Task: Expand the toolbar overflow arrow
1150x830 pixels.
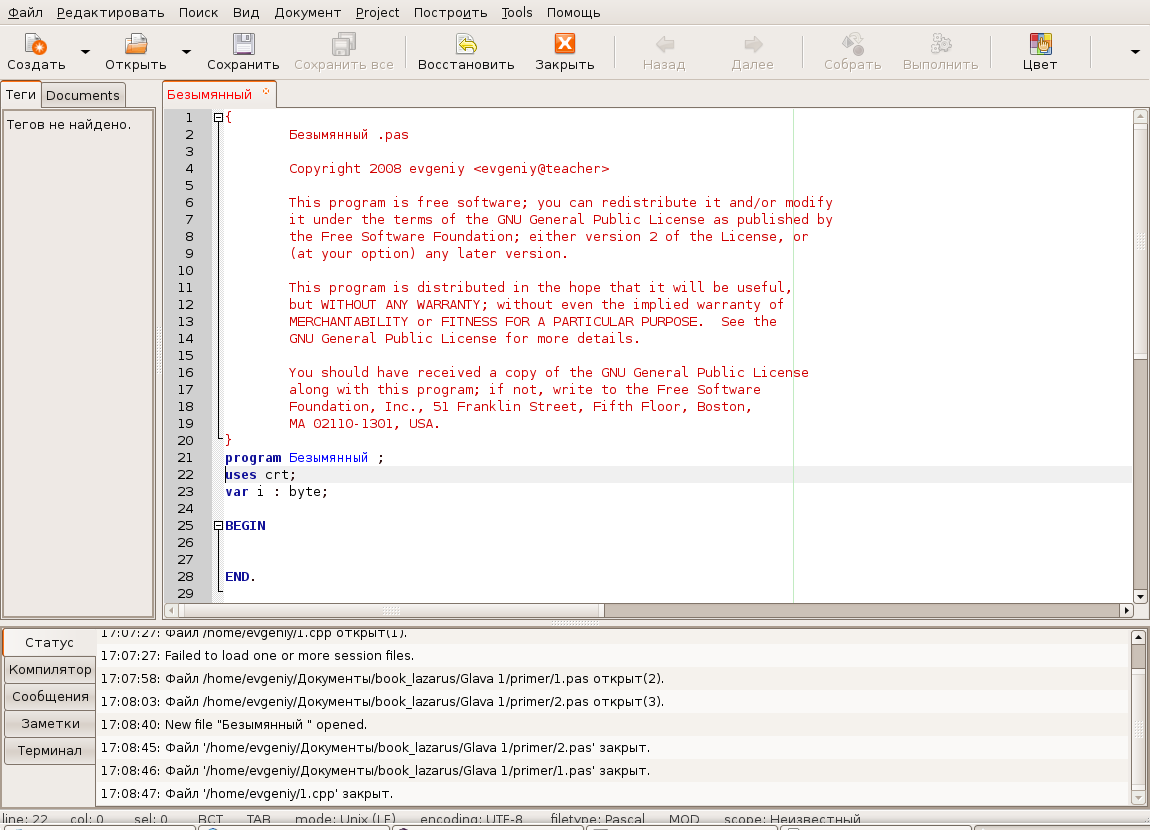Action: click(1135, 52)
